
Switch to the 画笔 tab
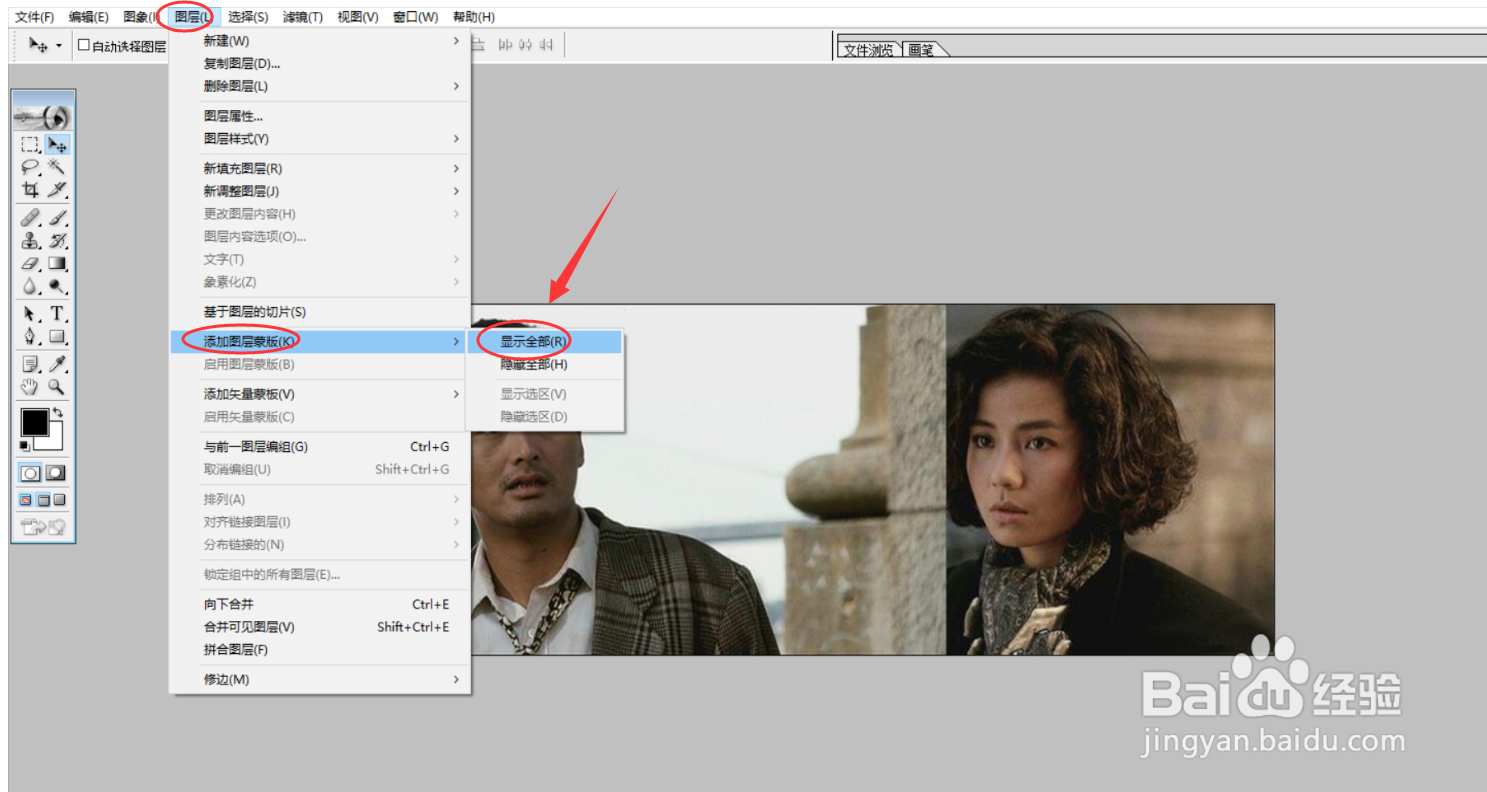pos(921,50)
